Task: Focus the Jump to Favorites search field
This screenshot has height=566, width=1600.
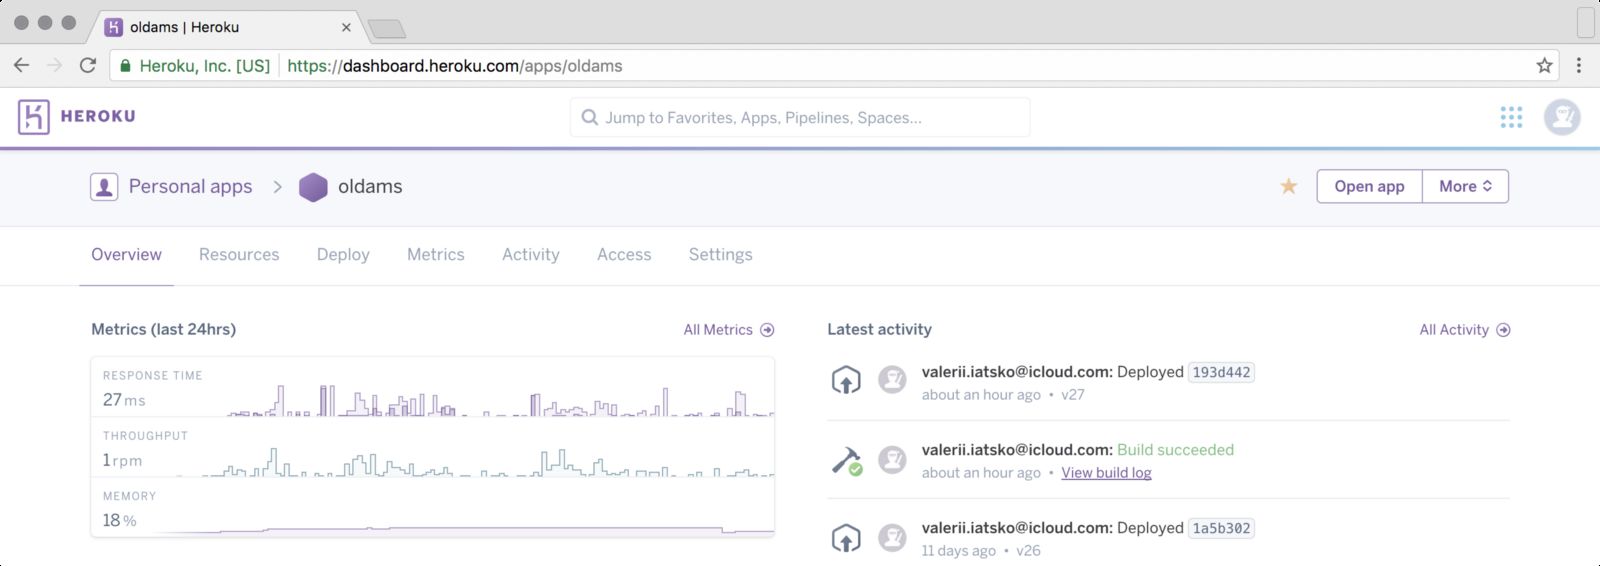Action: coord(800,117)
